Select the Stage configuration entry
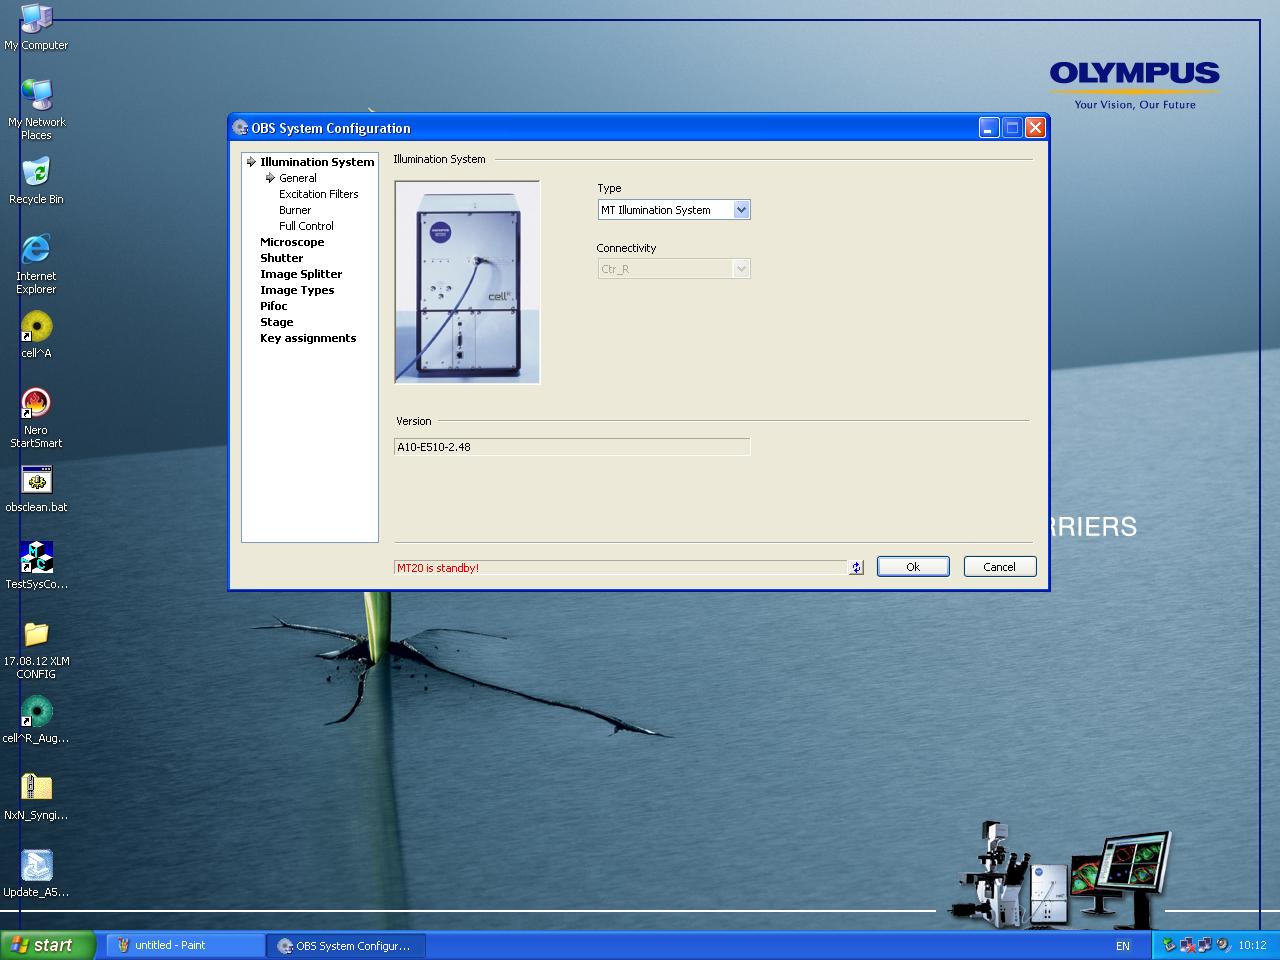 pos(277,321)
